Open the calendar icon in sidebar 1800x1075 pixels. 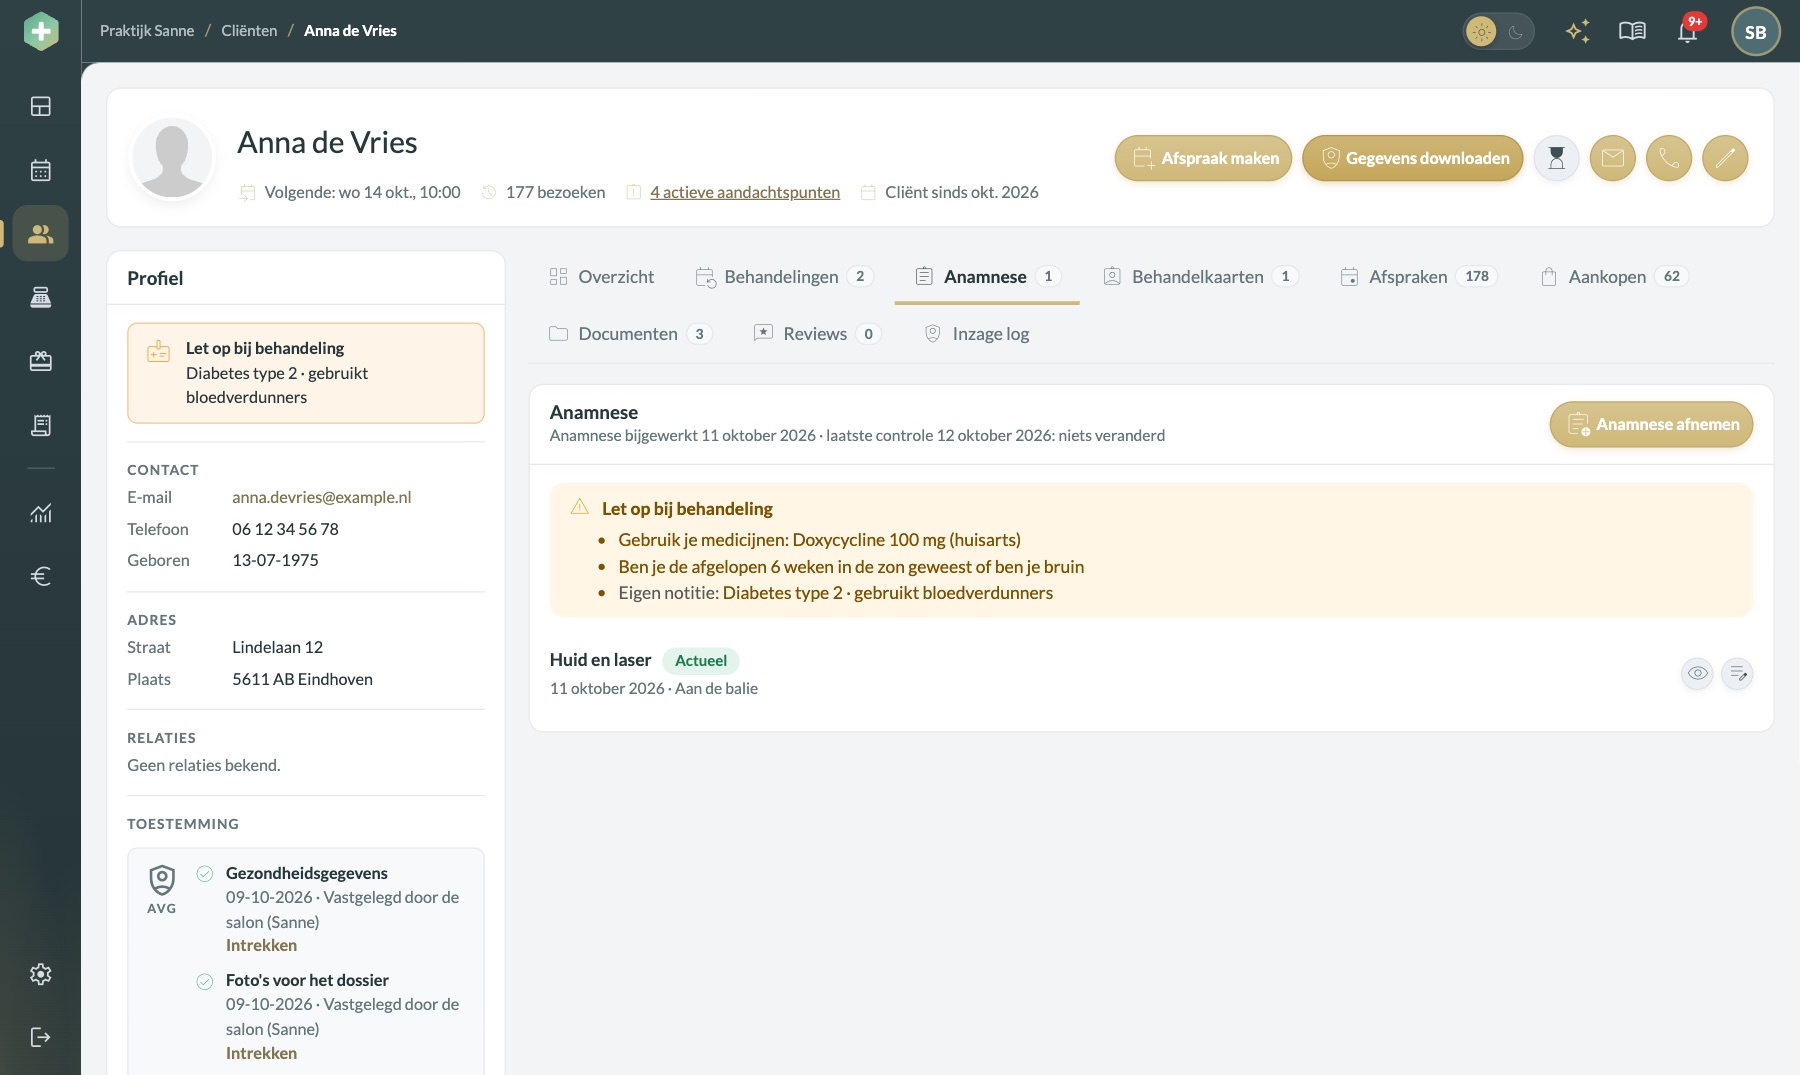click(x=41, y=170)
